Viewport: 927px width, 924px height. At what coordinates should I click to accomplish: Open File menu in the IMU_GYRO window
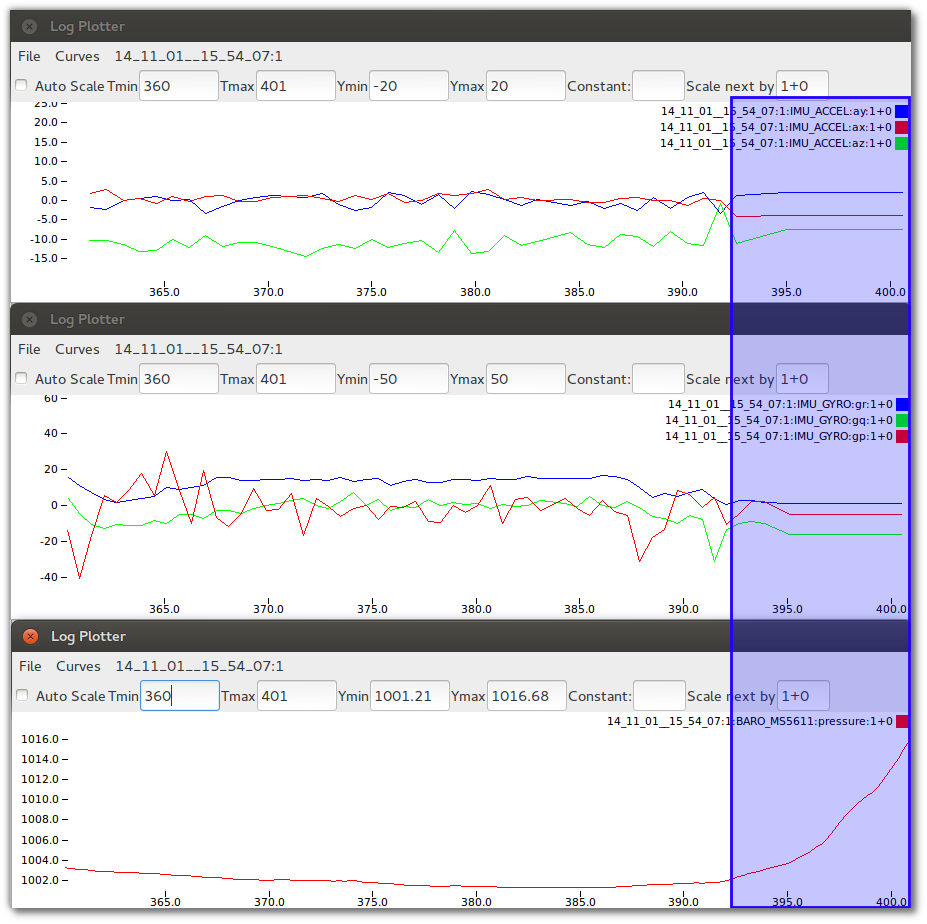point(29,349)
